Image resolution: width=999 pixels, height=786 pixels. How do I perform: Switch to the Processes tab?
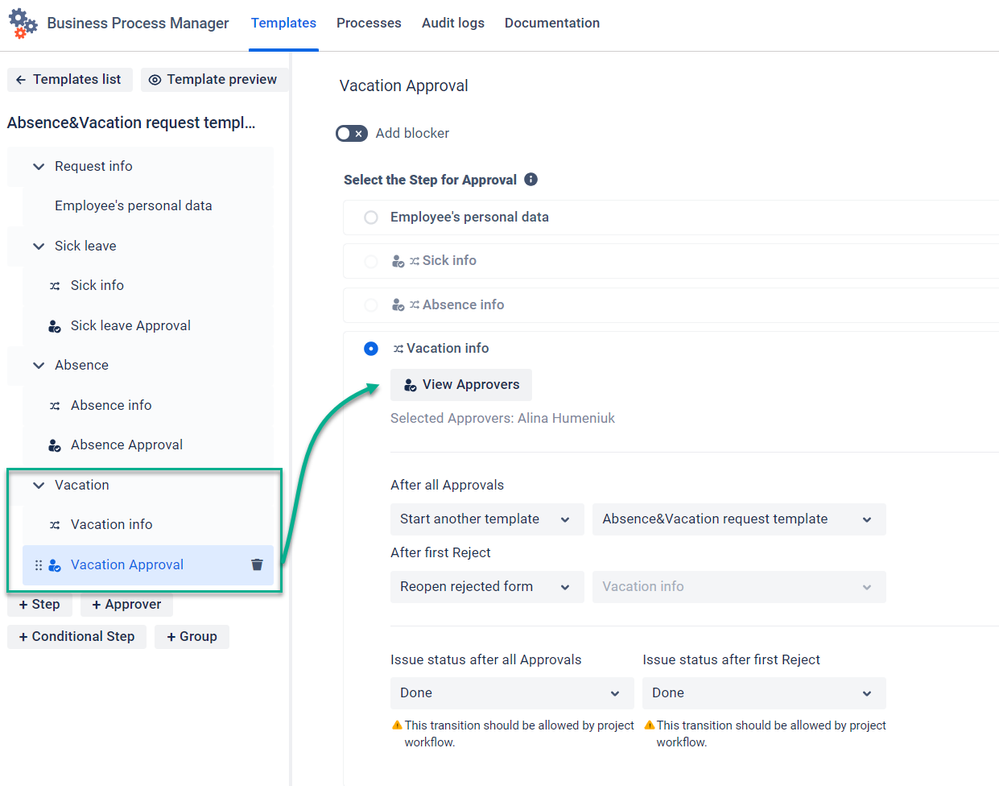tap(369, 23)
